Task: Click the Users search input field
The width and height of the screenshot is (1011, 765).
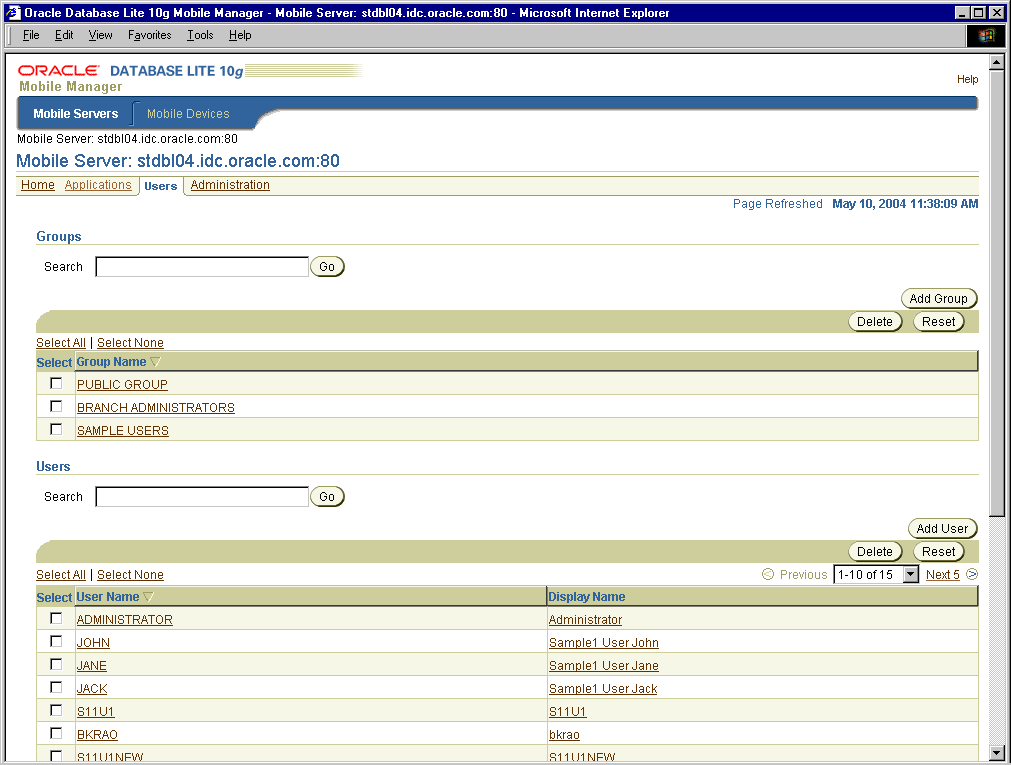Action: [202, 497]
